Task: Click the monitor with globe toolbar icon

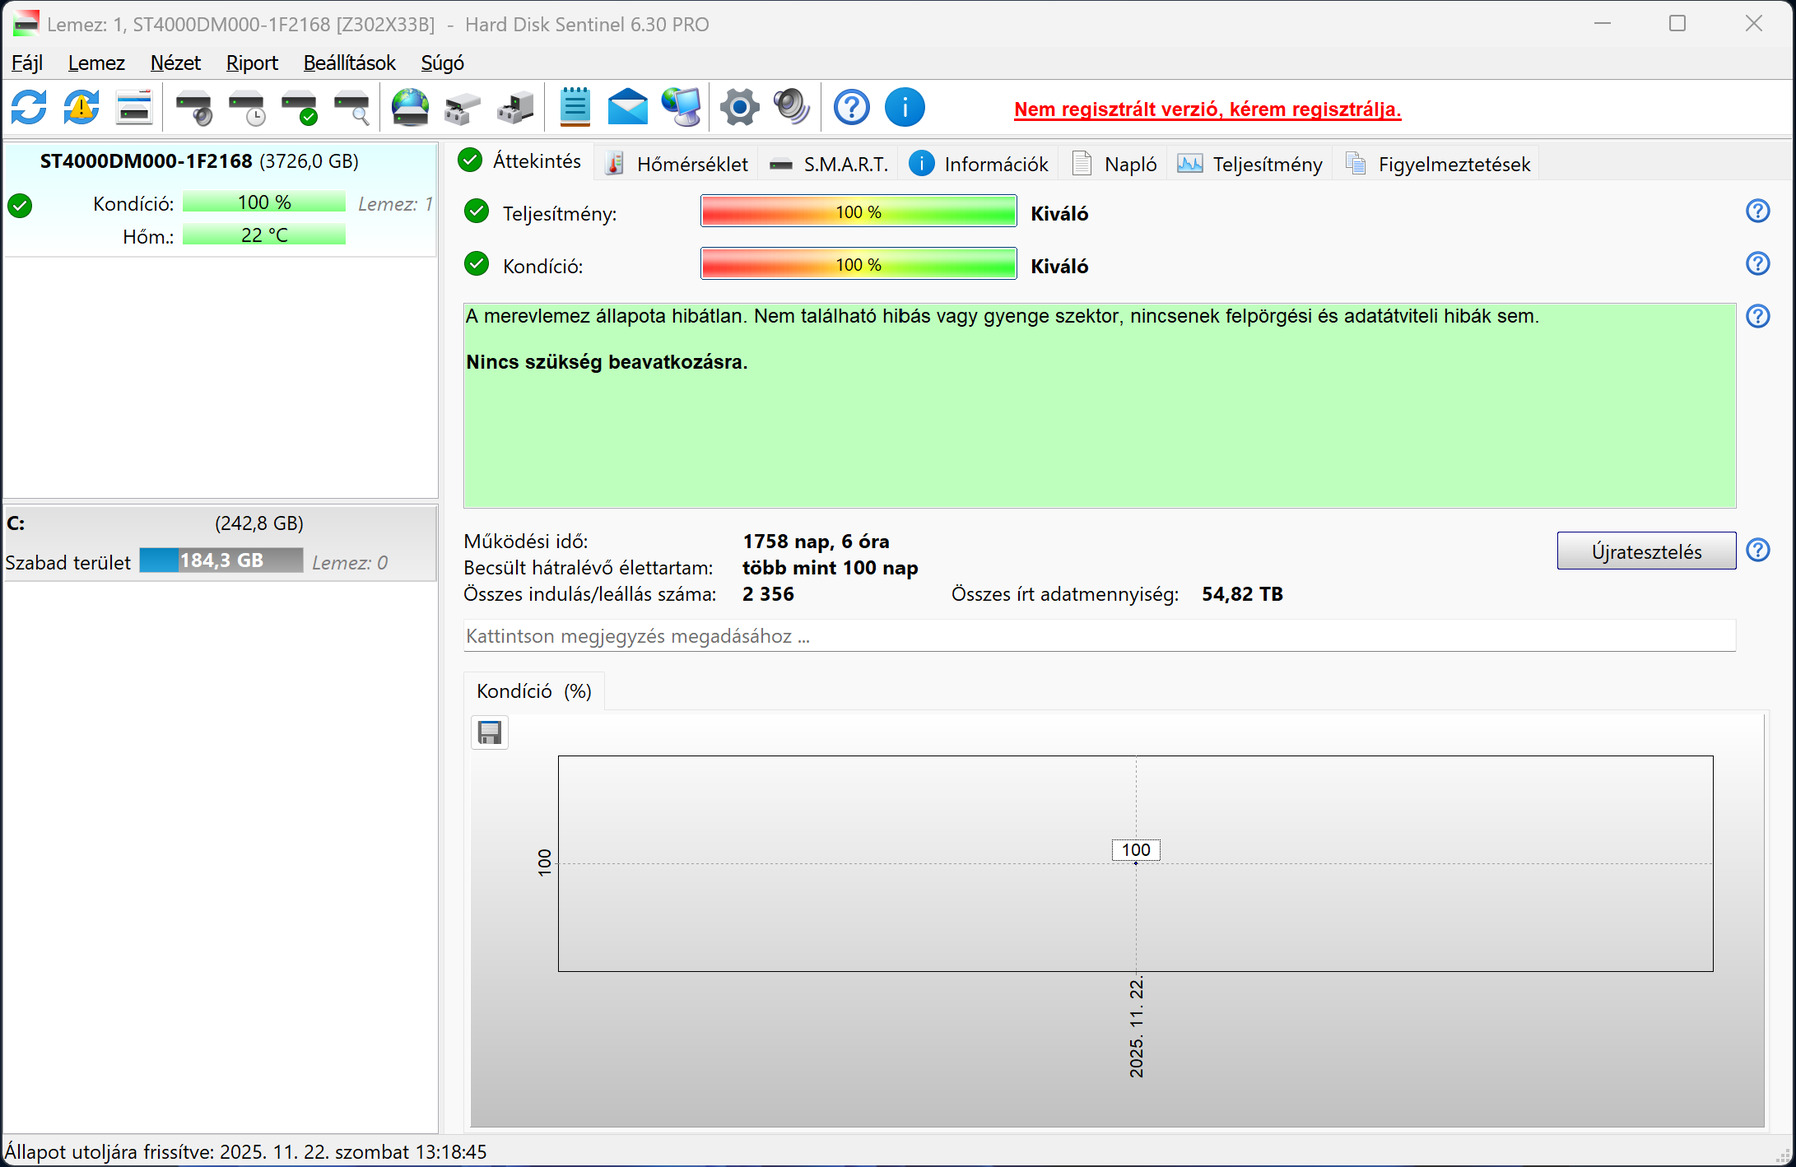Action: point(681,107)
